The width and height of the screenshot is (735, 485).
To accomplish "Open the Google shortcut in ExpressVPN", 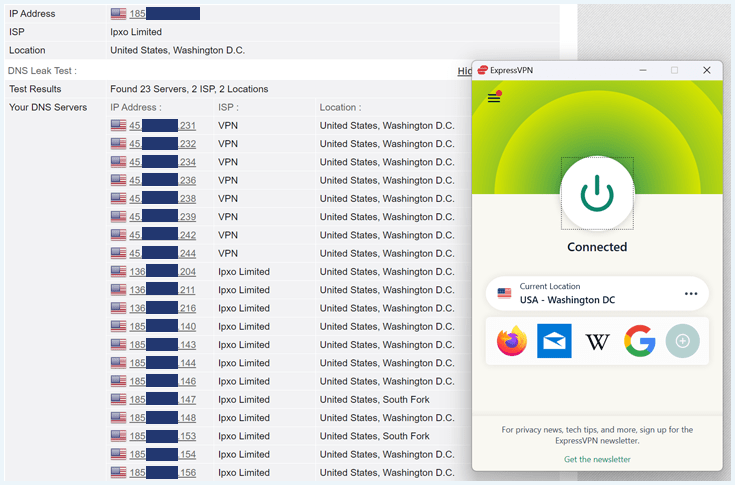I will tap(640, 341).
